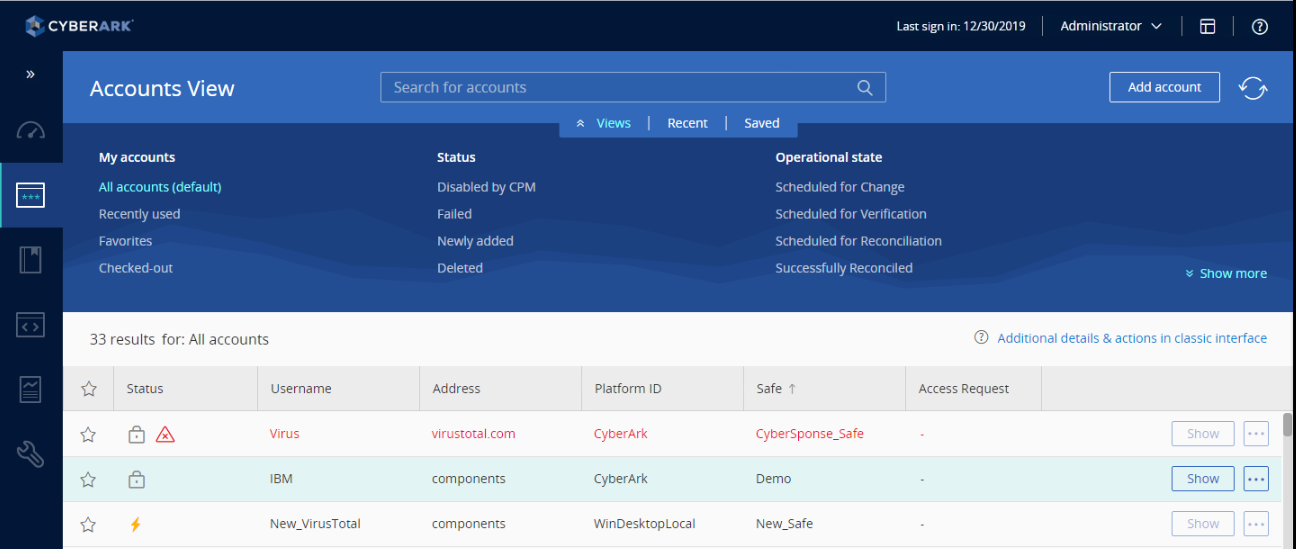
Task: Switch to the Recent tab
Action: coord(687,123)
